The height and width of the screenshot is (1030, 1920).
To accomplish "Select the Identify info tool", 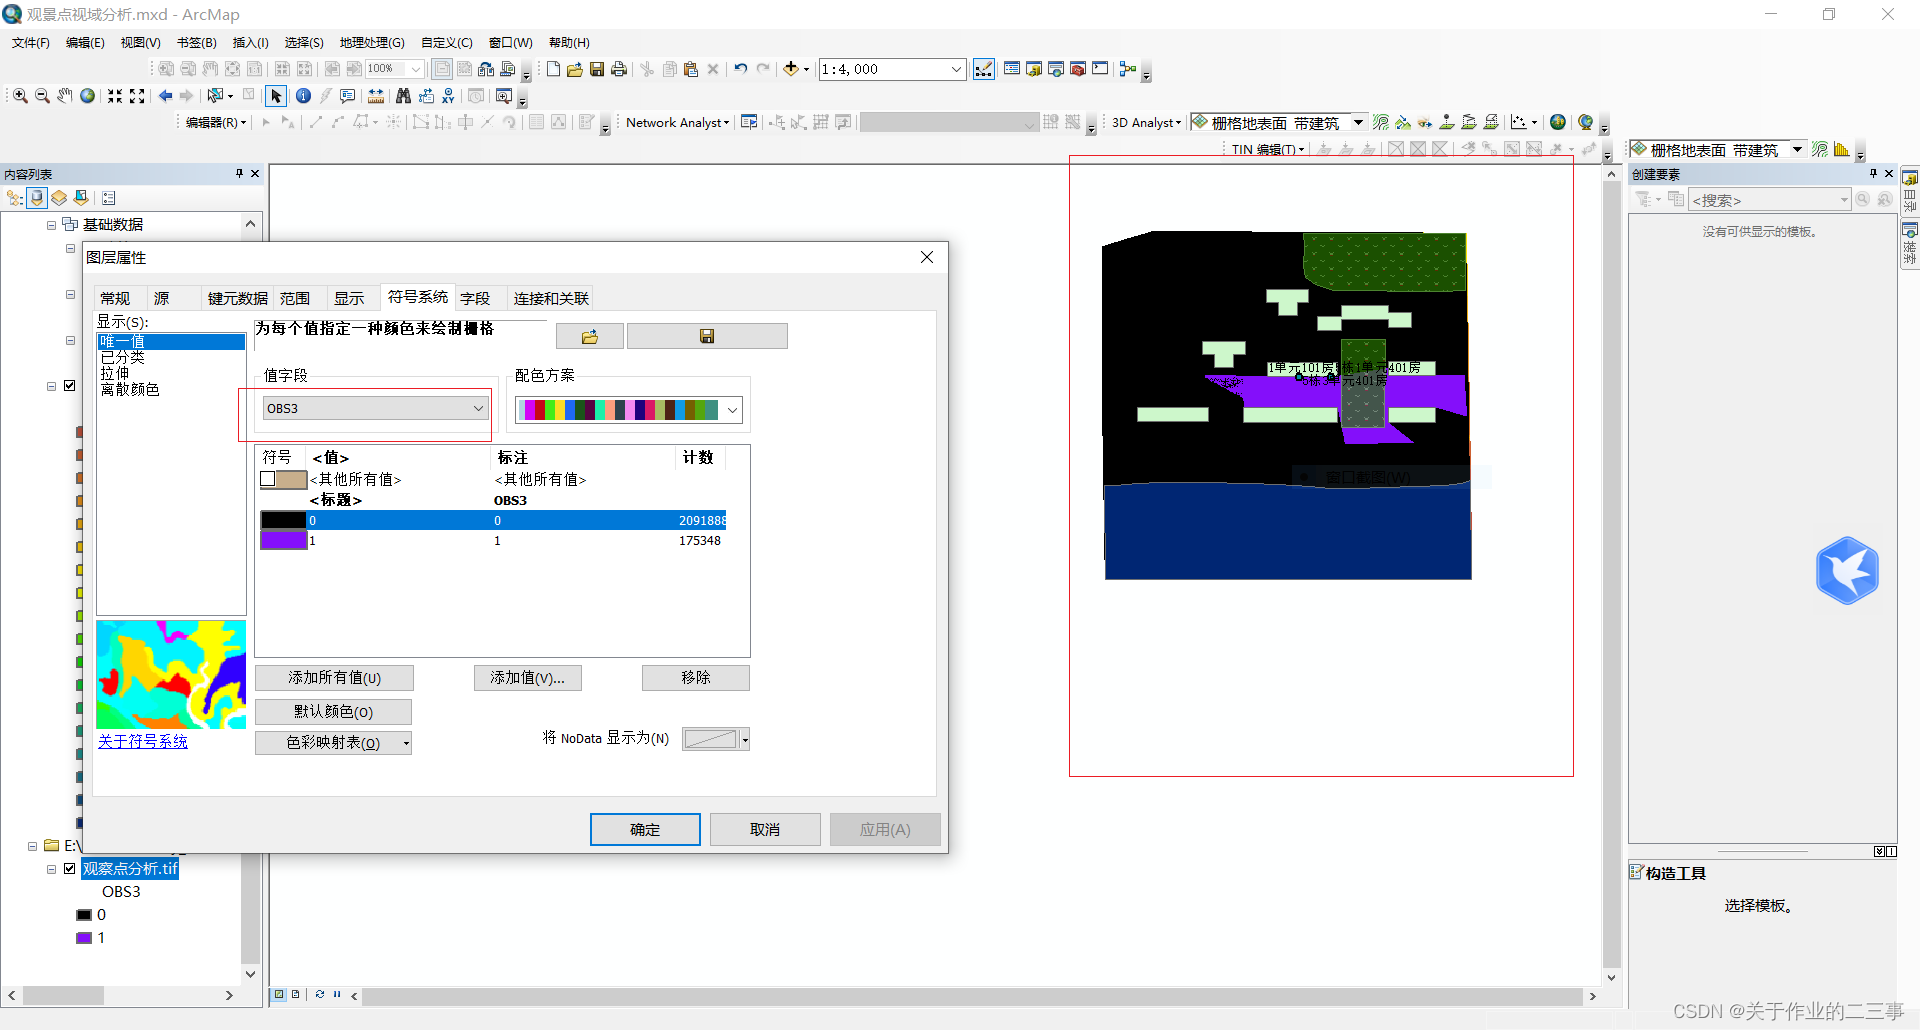I will point(303,96).
